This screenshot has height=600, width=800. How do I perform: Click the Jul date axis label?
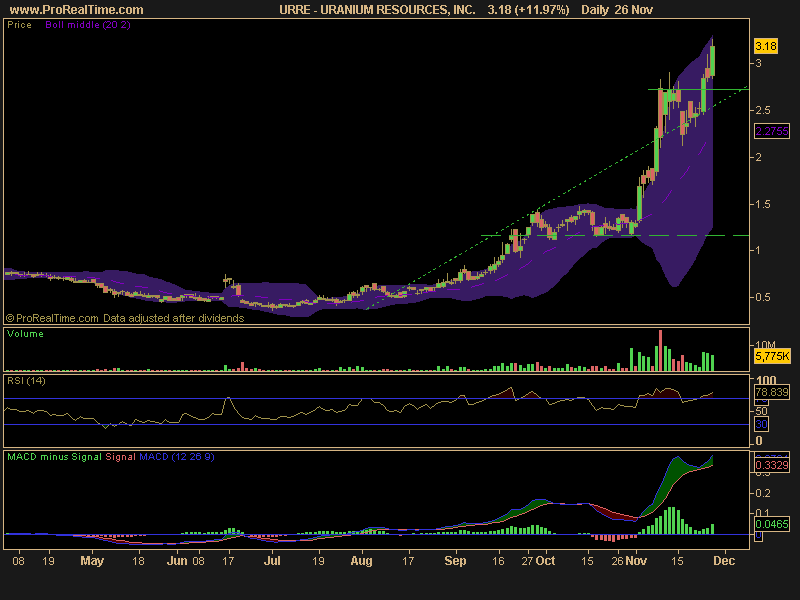coord(272,561)
